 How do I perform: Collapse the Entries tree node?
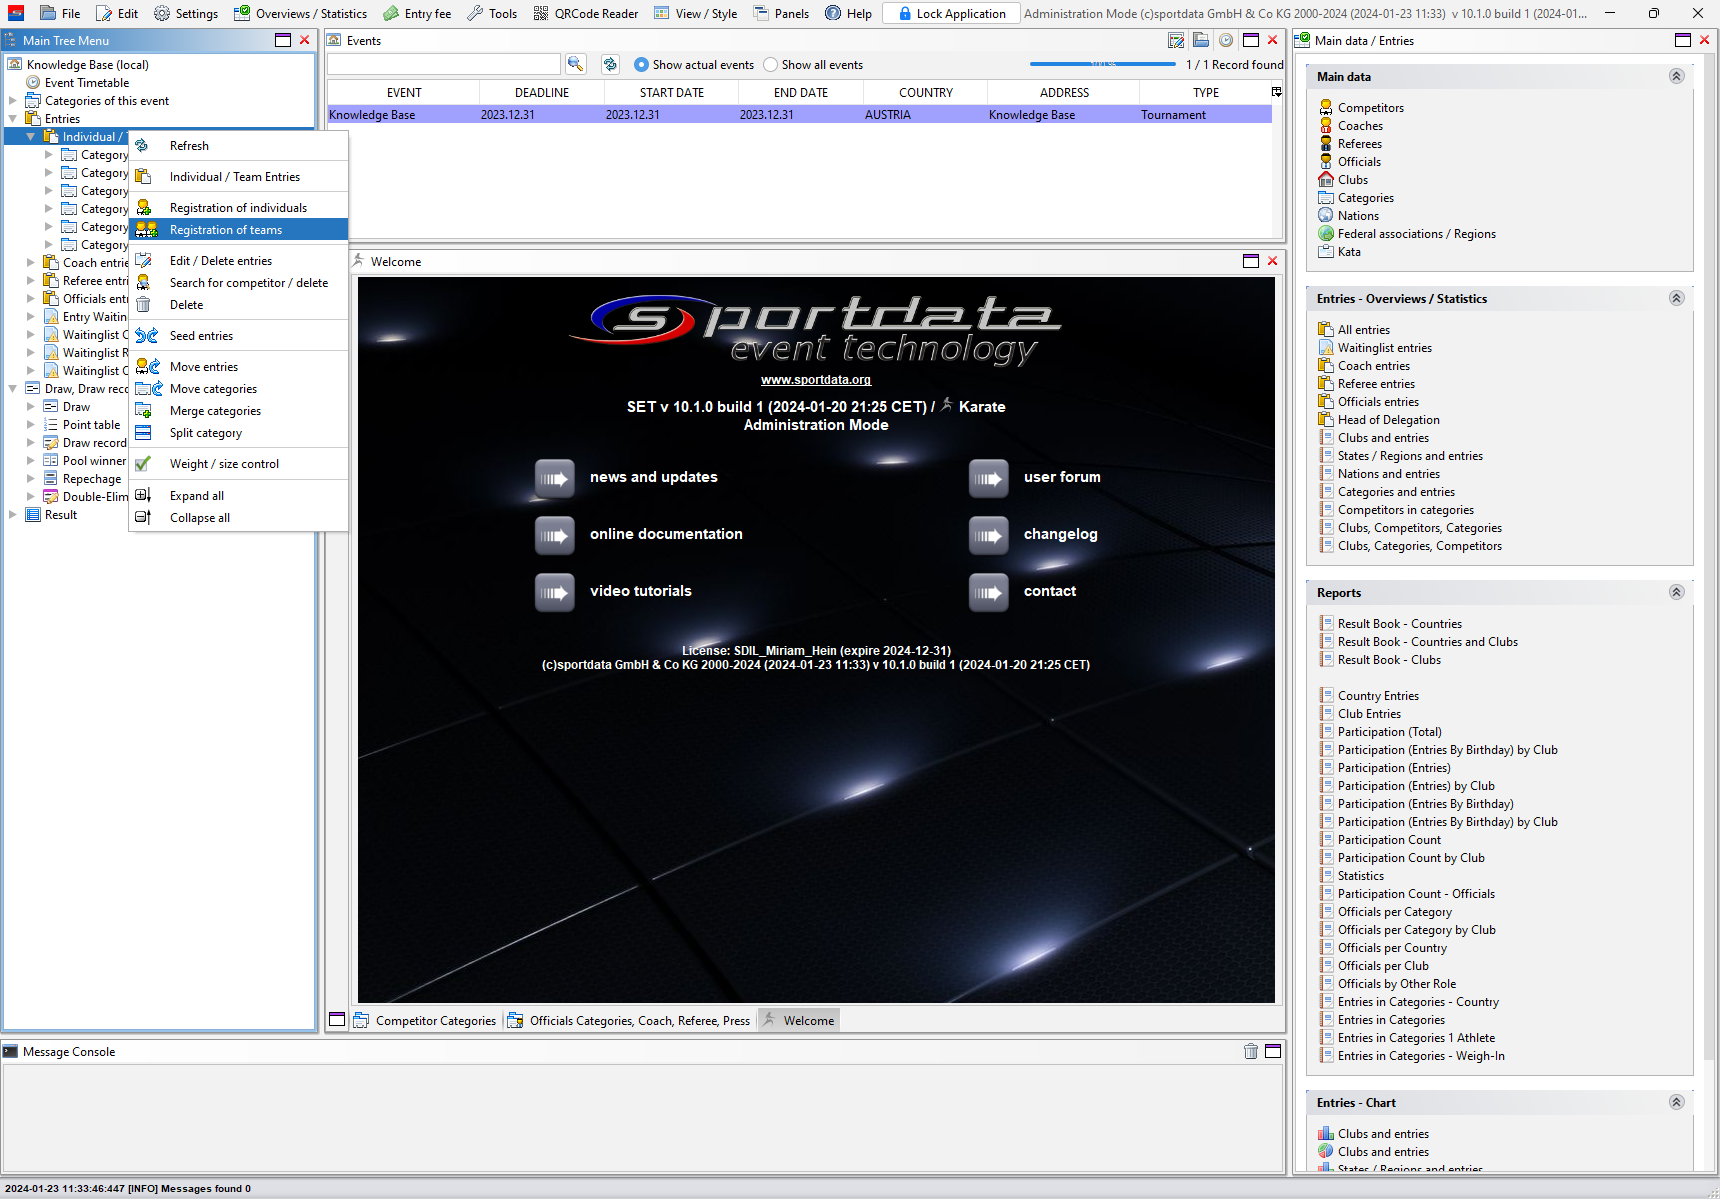(13, 119)
